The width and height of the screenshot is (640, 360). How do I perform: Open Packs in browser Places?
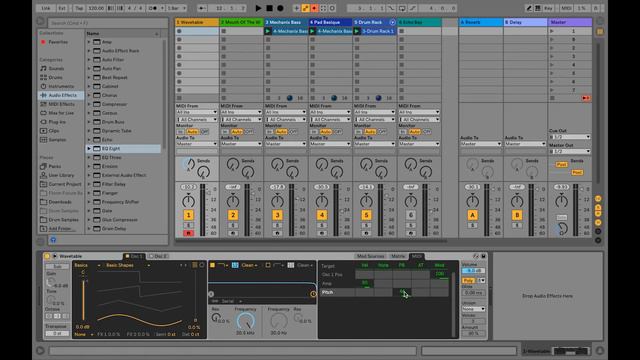[x=54, y=167]
